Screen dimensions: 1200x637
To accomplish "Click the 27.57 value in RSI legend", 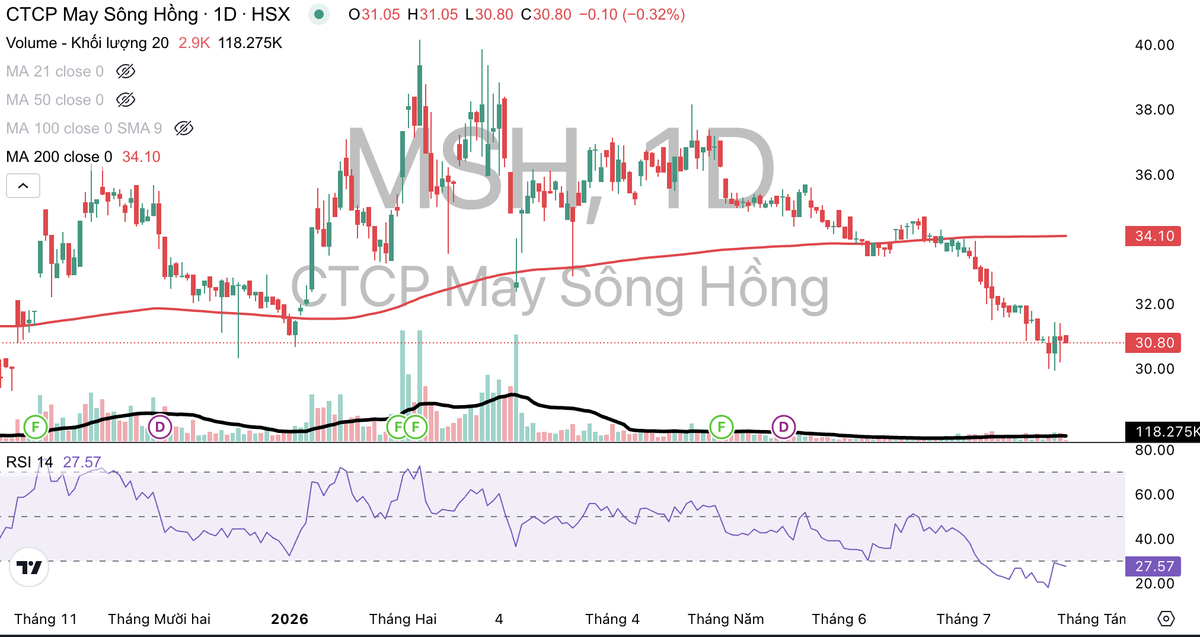I will 82,461.
